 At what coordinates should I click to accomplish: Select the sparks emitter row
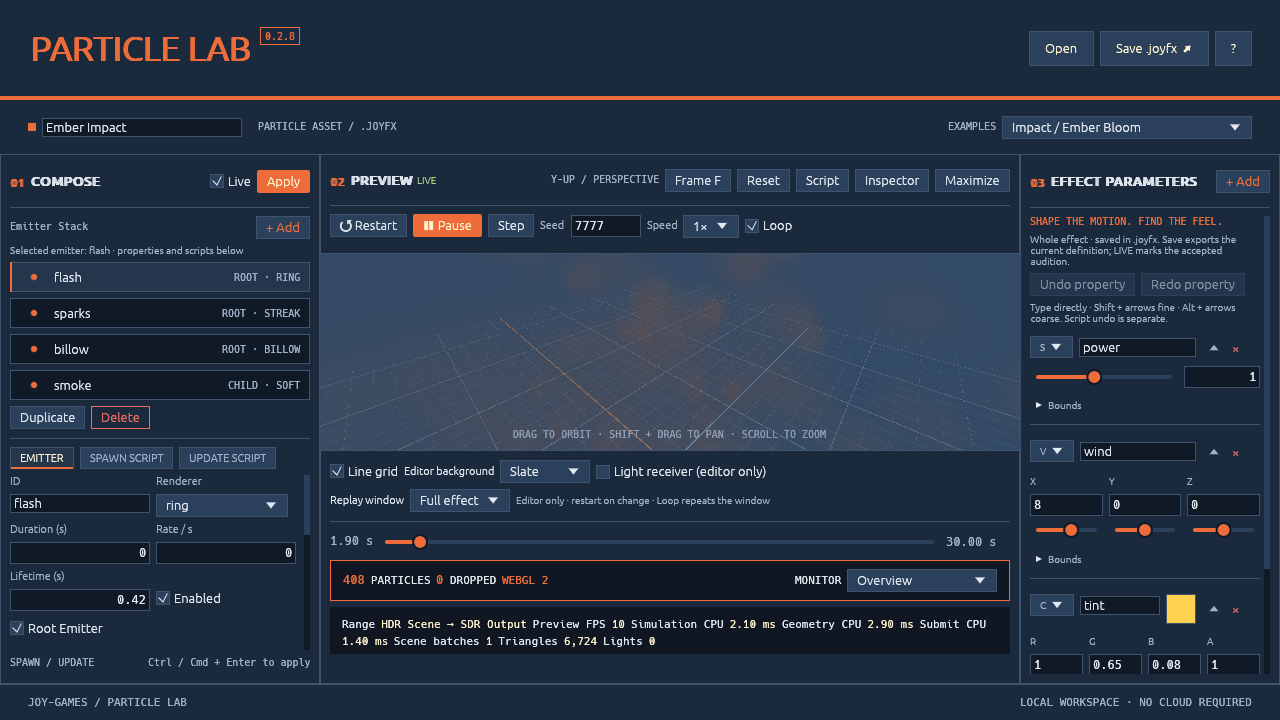160,313
